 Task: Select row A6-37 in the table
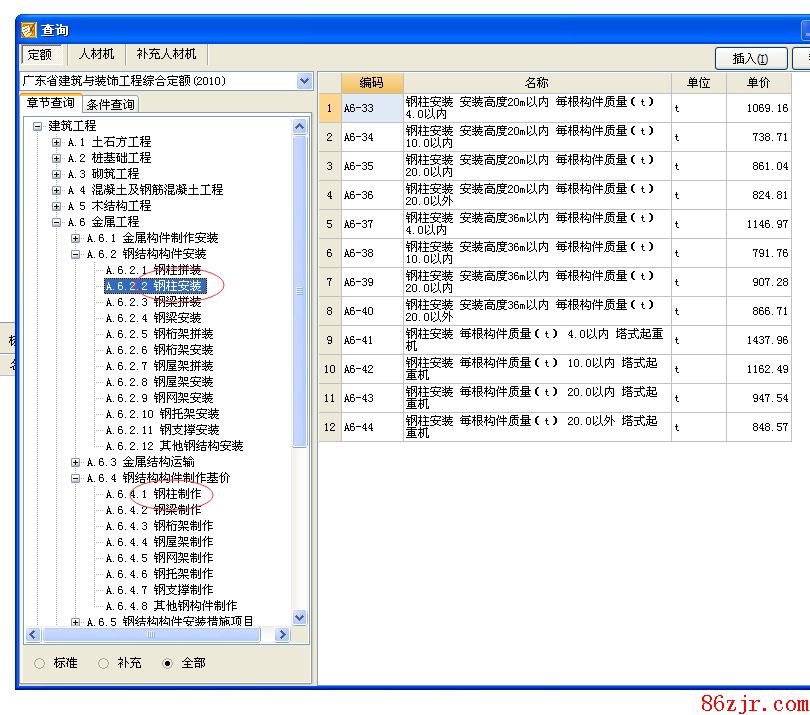coord(359,225)
